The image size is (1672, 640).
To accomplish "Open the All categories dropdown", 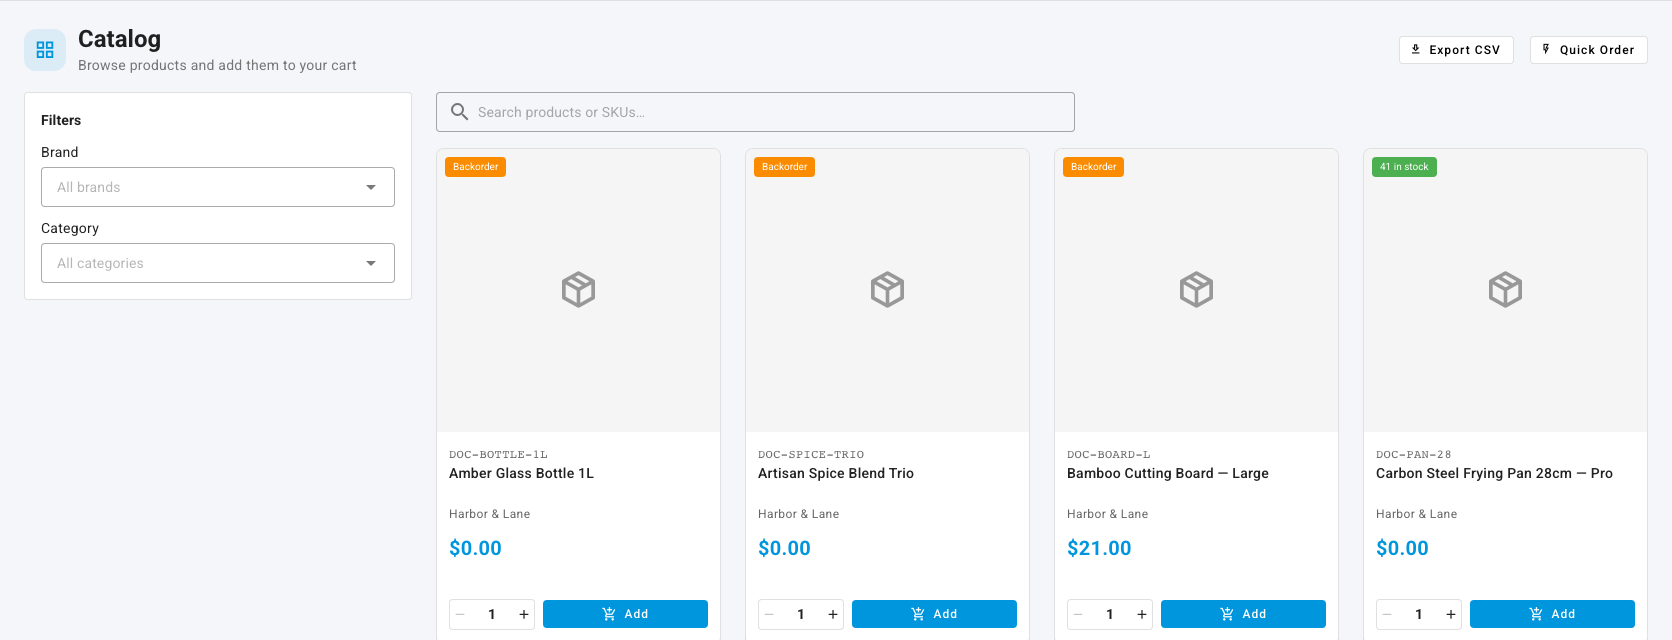I will coord(218,263).
